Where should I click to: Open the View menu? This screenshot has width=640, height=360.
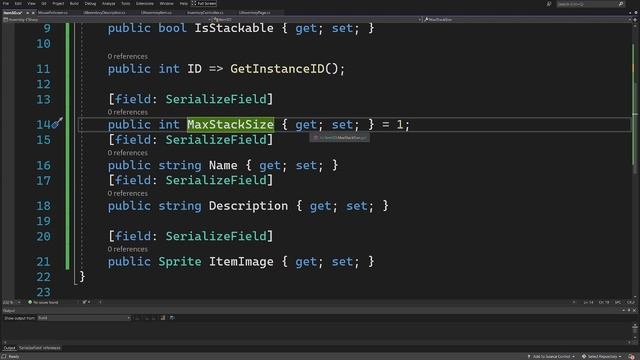[x=31, y=4]
